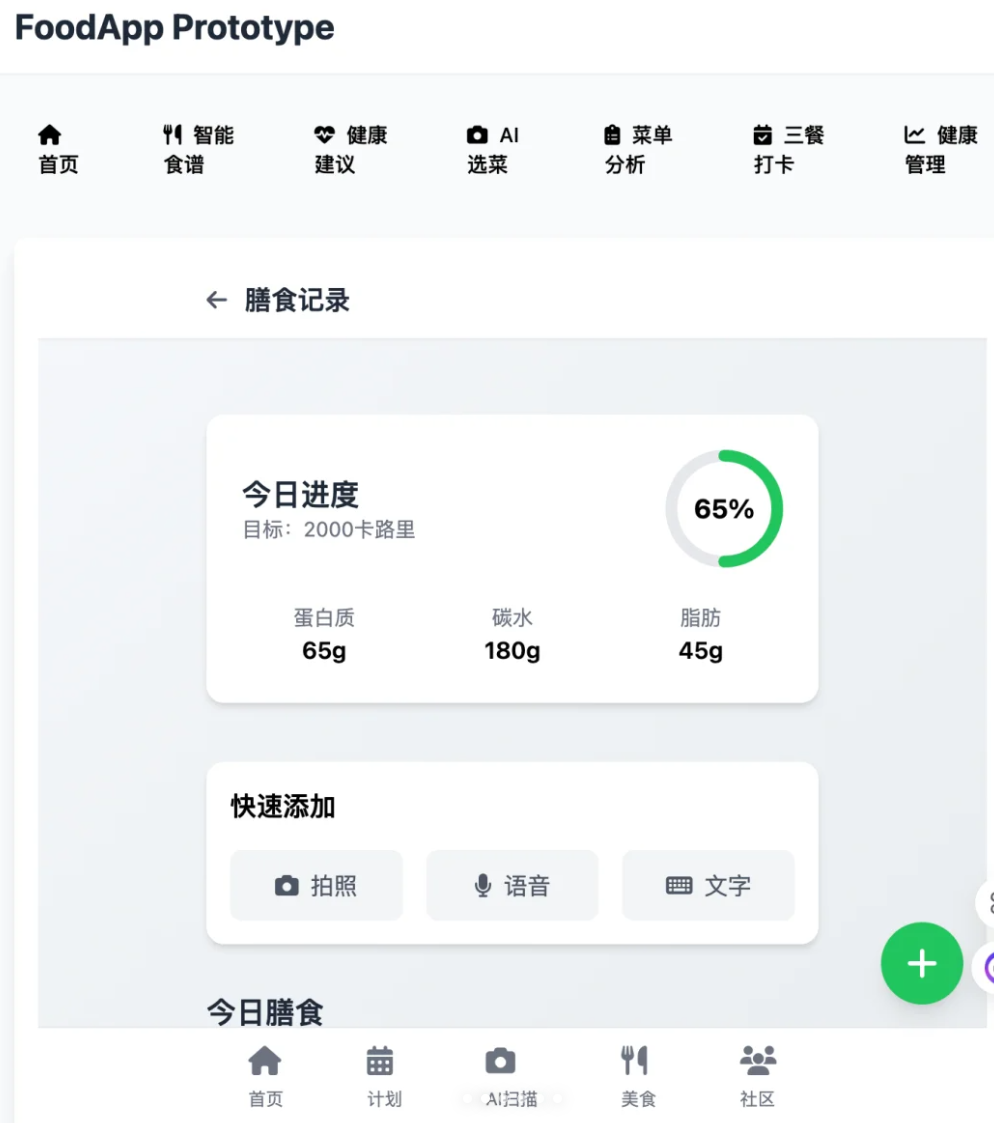Viewport: 994px width, 1123px height.
Task: Click the FoodApp Prototype title
Action: 174,28
